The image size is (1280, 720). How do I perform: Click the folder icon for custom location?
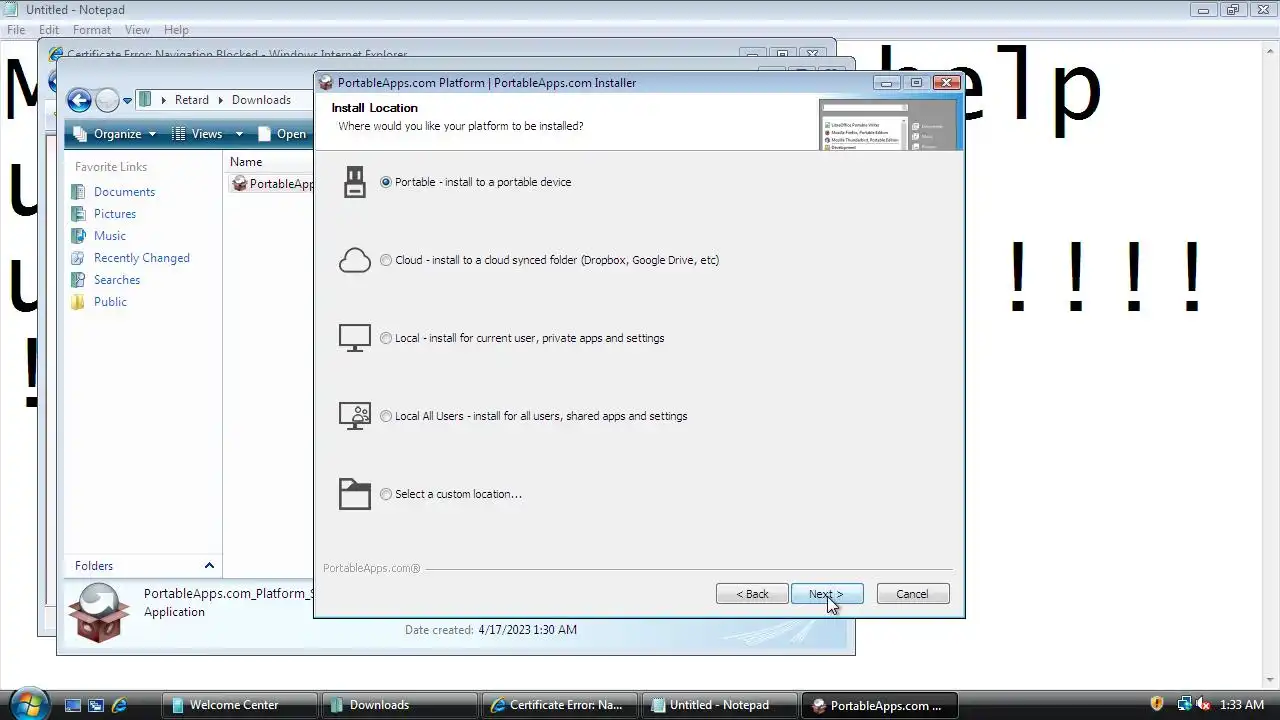coord(355,494)
